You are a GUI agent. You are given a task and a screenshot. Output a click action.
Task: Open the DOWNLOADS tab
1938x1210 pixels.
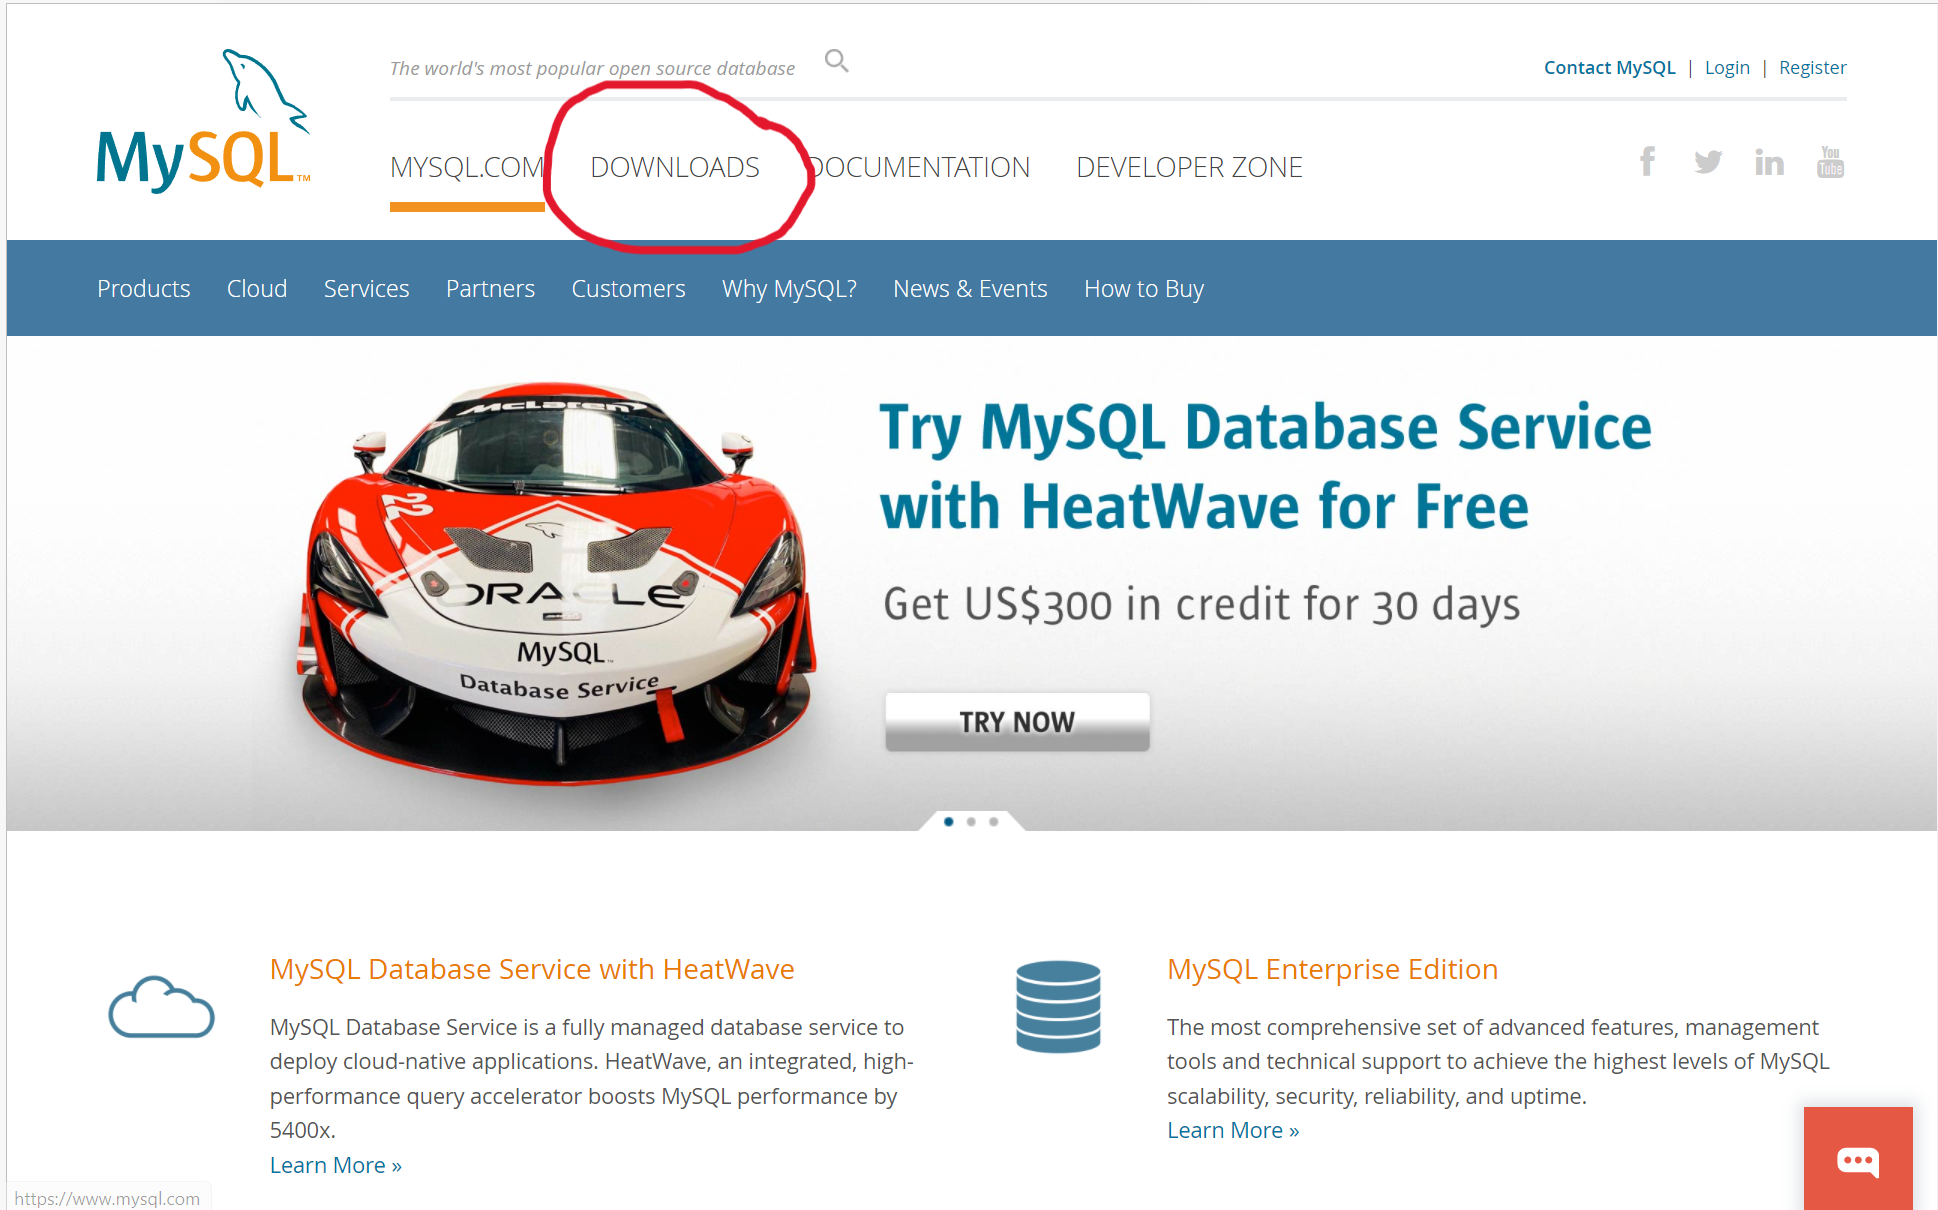point(675,167)
